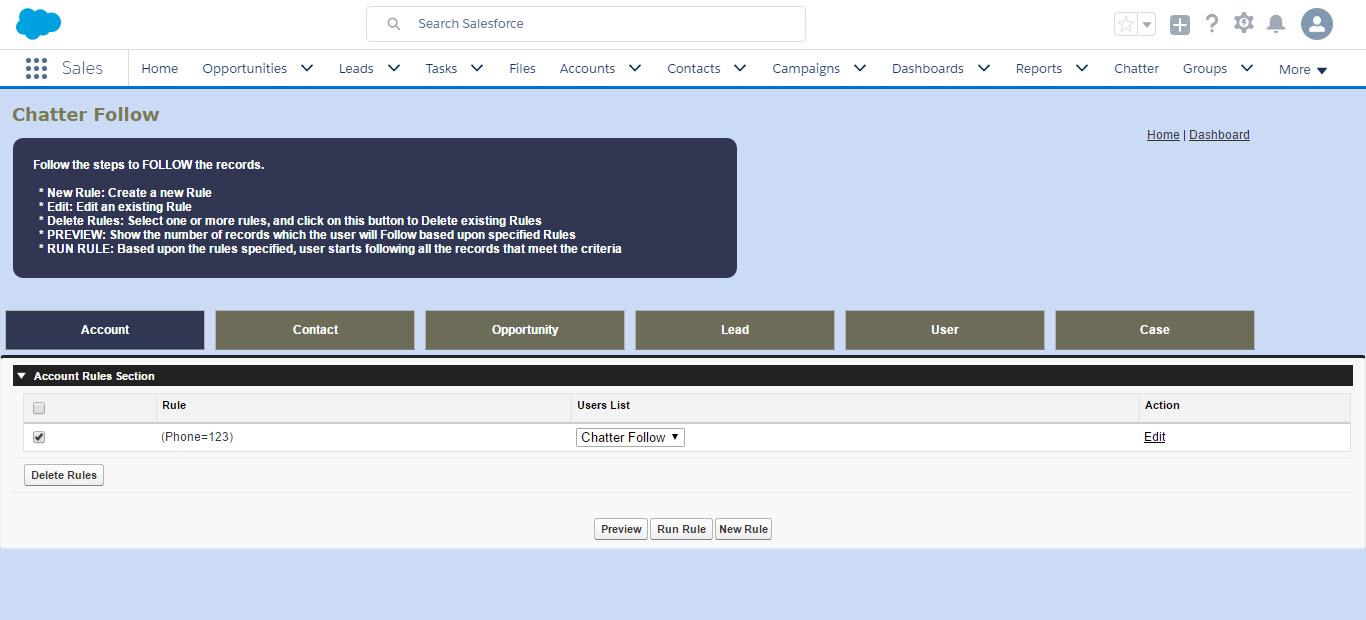The height and width of the screenshot is (620, 1366).
Task: Click the Run Rule button
Action: (681, 529)
